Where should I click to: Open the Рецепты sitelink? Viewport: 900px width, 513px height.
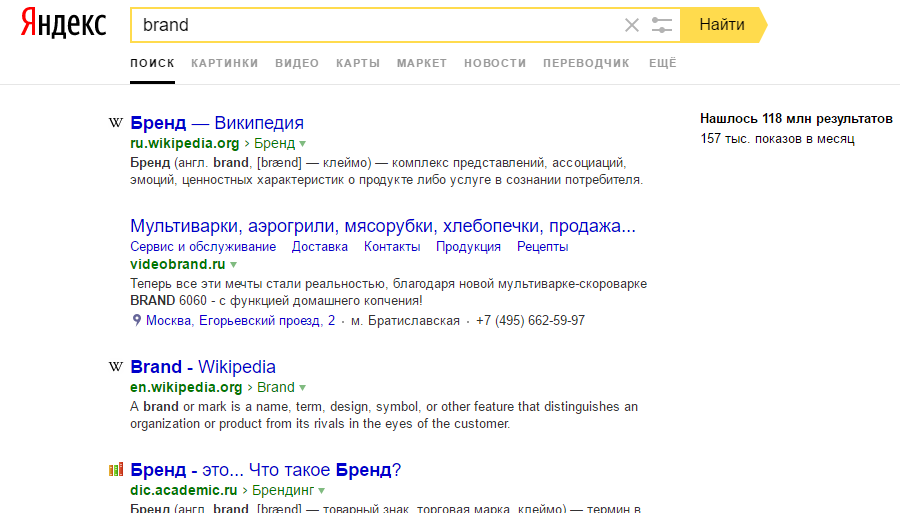pos(542,247)
